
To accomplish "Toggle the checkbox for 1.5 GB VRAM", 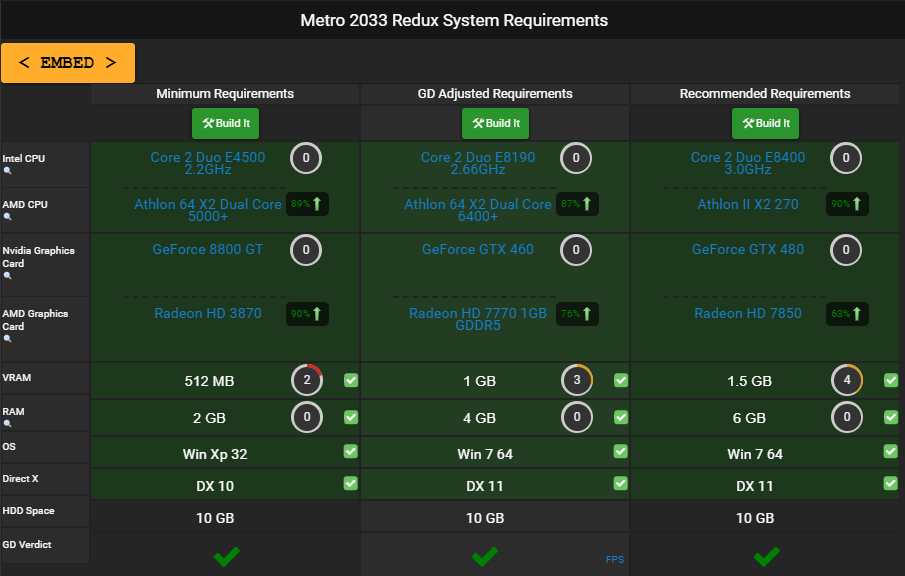I will 891,380.
